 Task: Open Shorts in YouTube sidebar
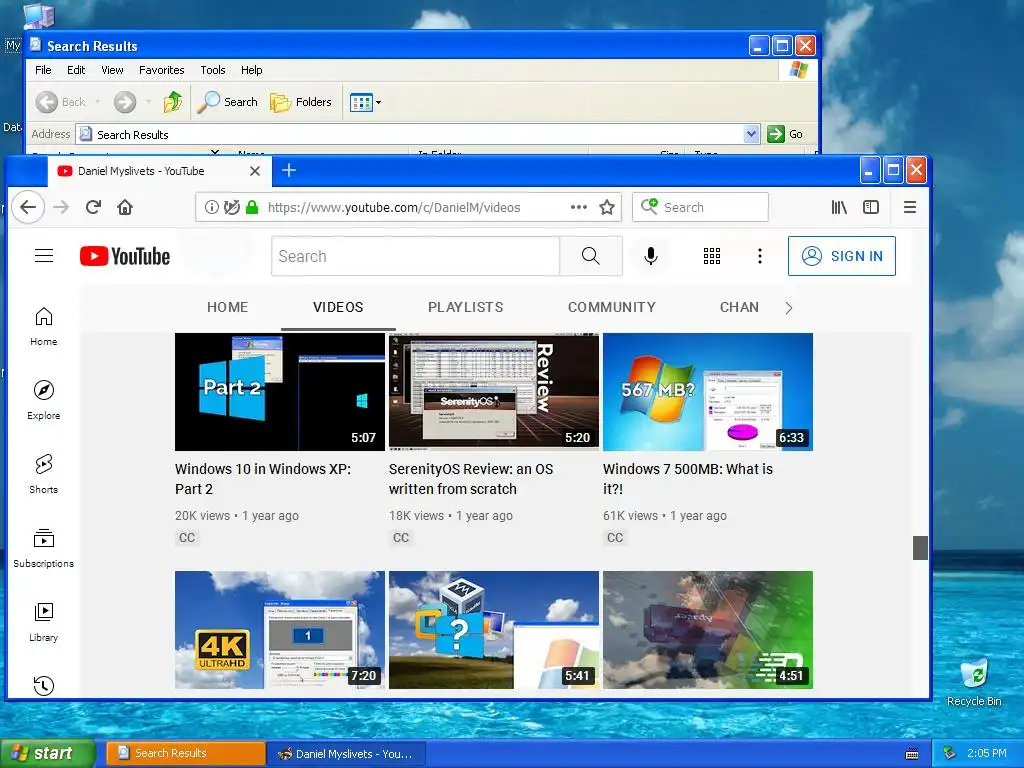pos(44,474)
